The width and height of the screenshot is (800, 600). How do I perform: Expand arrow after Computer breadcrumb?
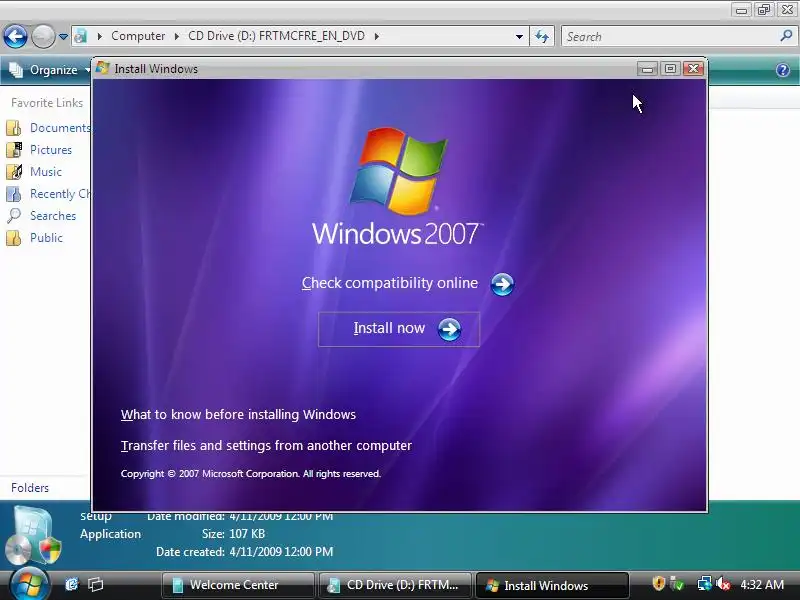(x=177, y=36)
